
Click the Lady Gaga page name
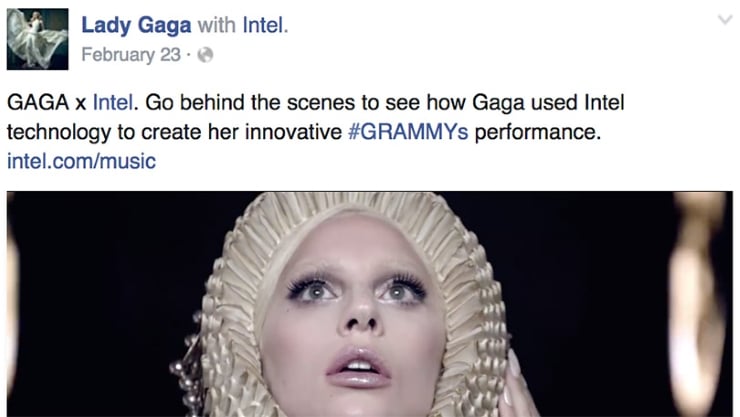point(136,25)
